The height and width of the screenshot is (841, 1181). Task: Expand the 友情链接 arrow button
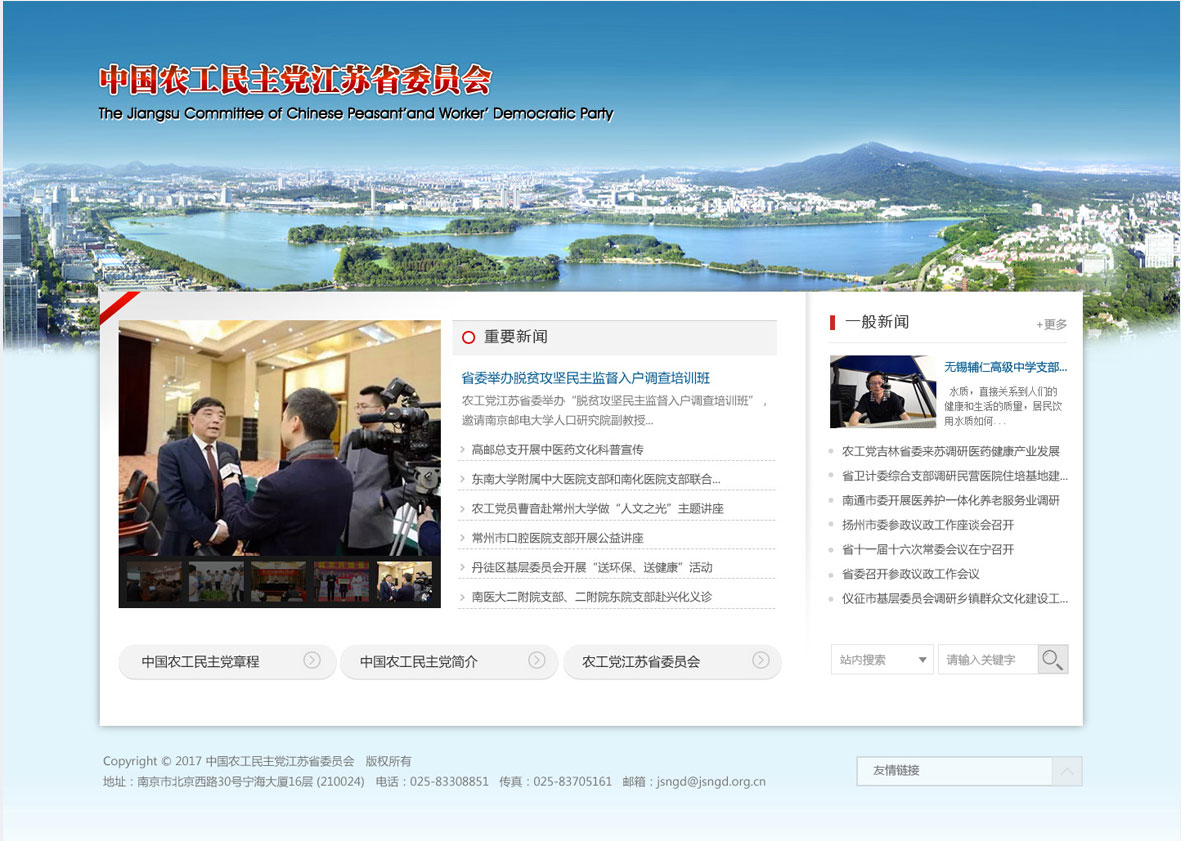(x=1067, y=771)
